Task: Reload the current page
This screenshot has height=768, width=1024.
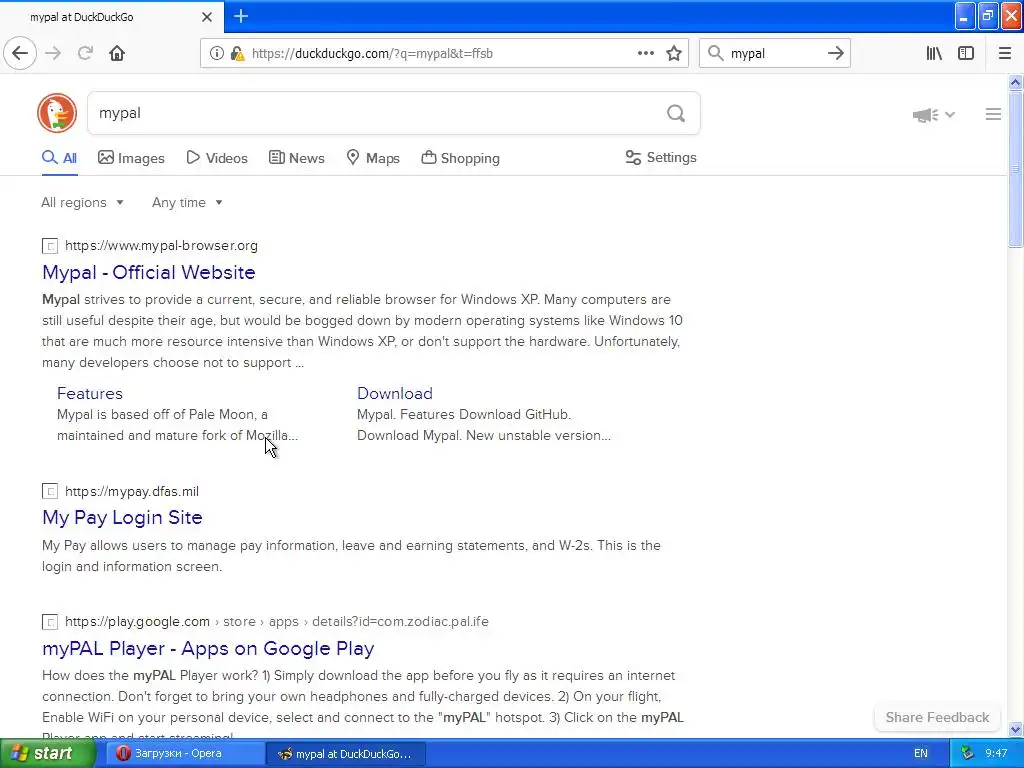Action: [86, 53]
